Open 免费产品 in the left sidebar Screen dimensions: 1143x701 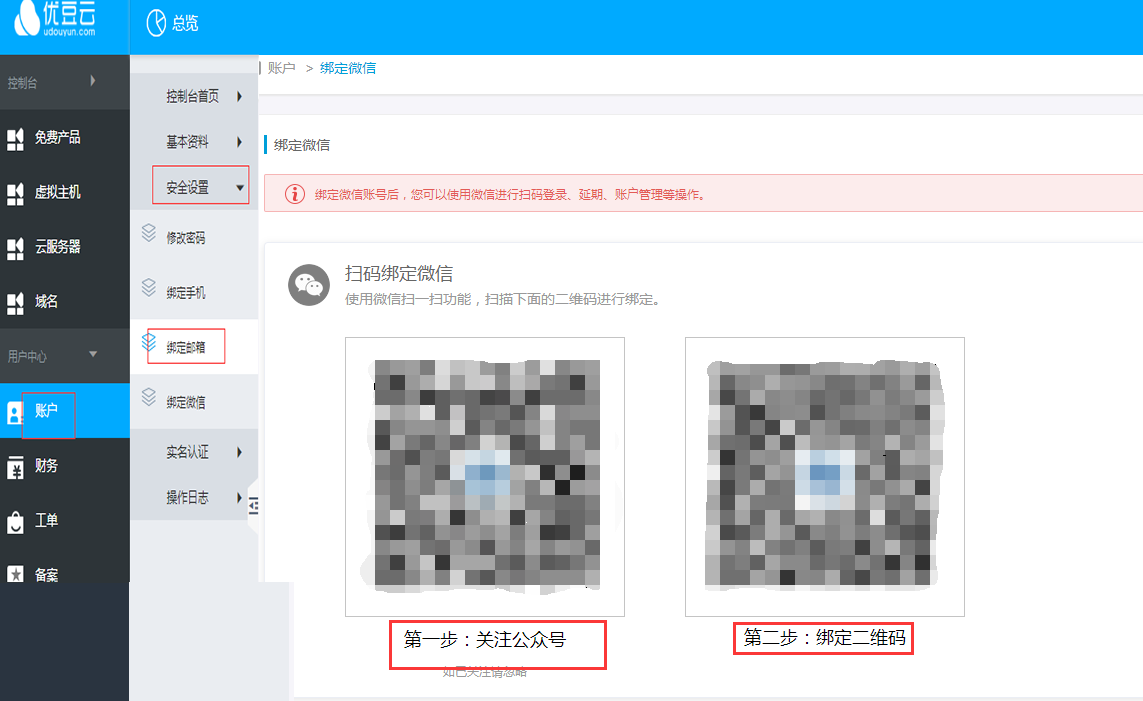coord(58,137)
